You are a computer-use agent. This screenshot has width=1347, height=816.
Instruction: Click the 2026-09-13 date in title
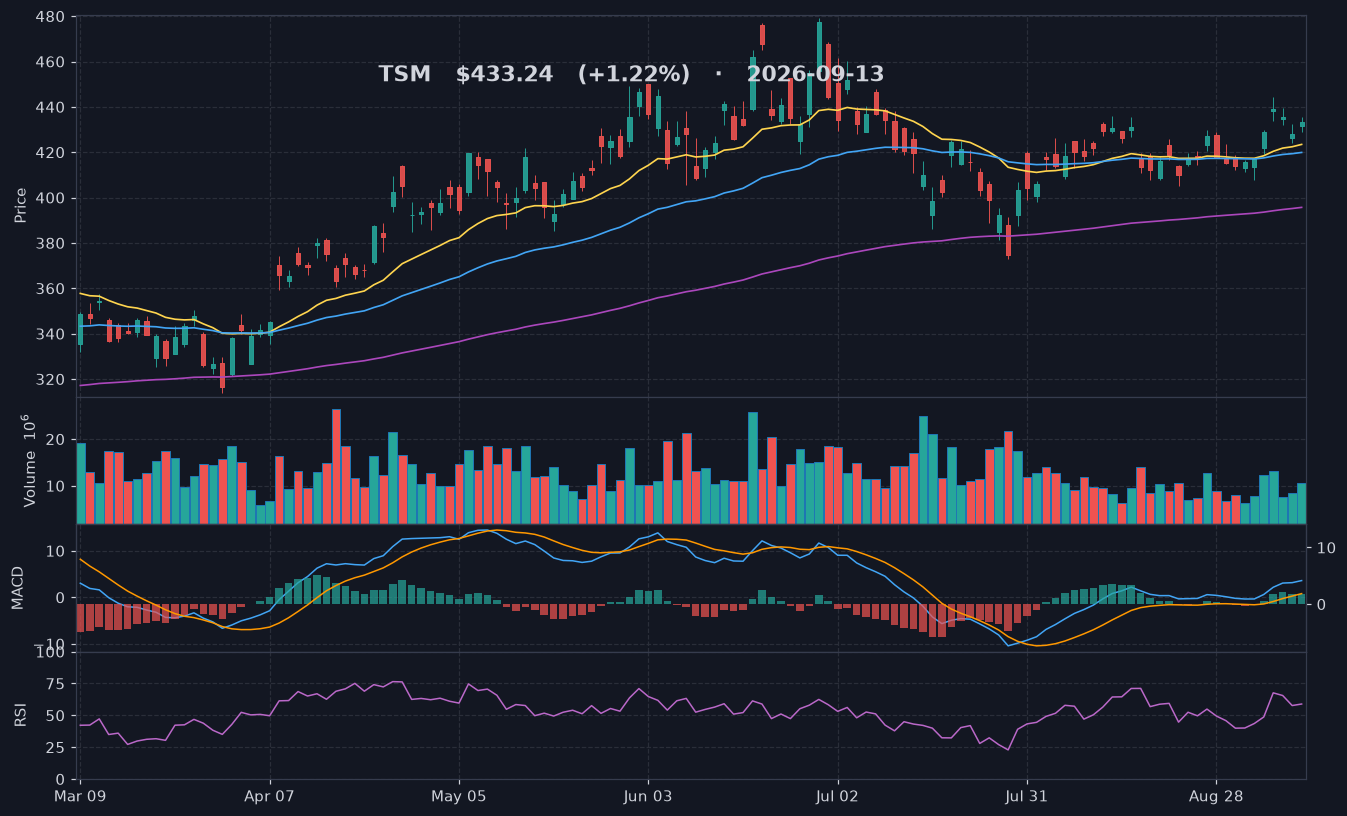click(x=815, y=75)
